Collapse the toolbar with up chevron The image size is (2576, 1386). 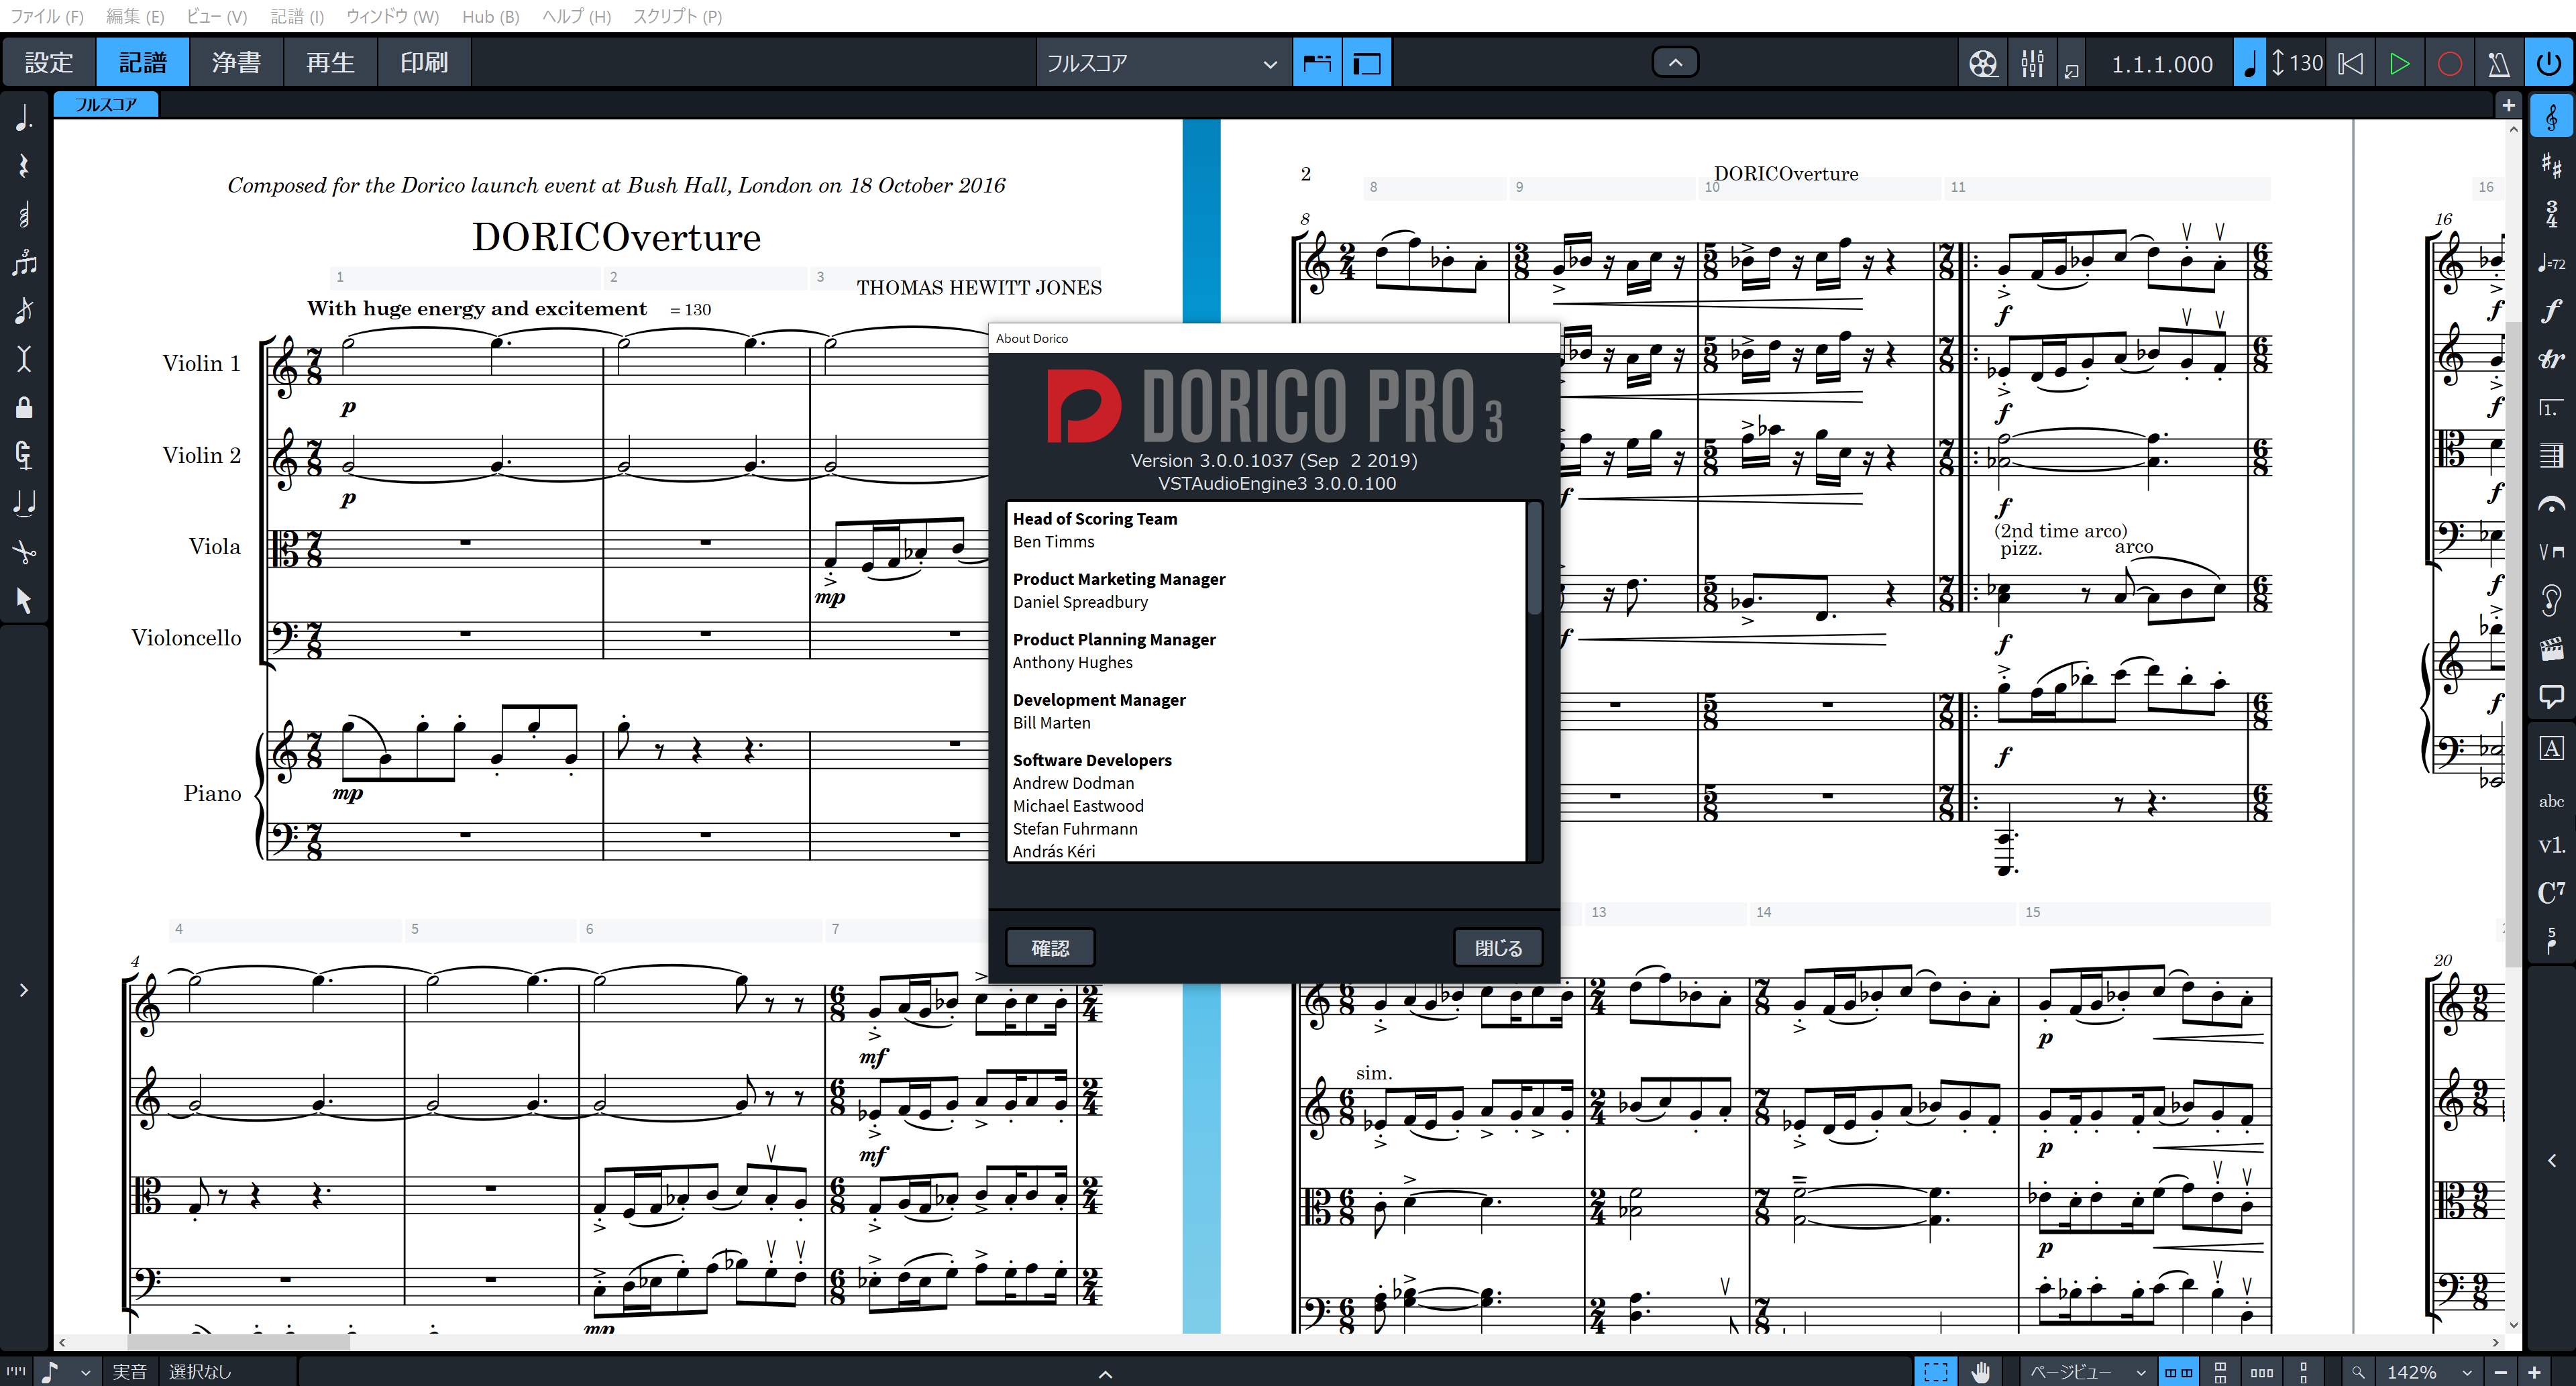click(1675, 62)
